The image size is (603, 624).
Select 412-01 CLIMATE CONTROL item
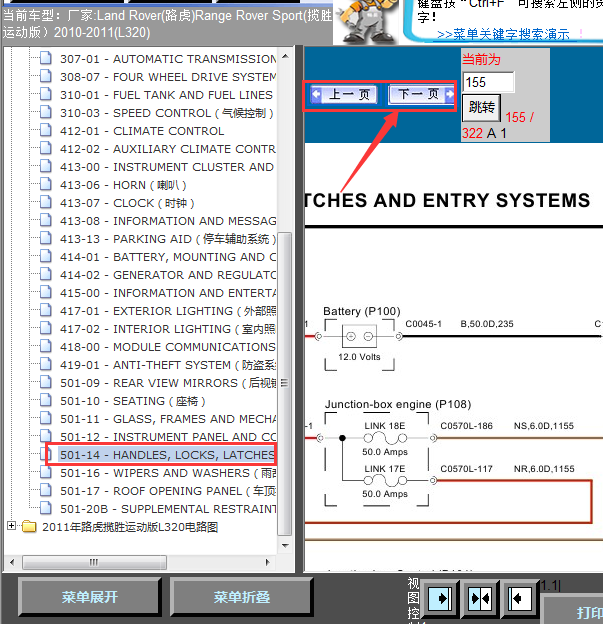(142, 131)
